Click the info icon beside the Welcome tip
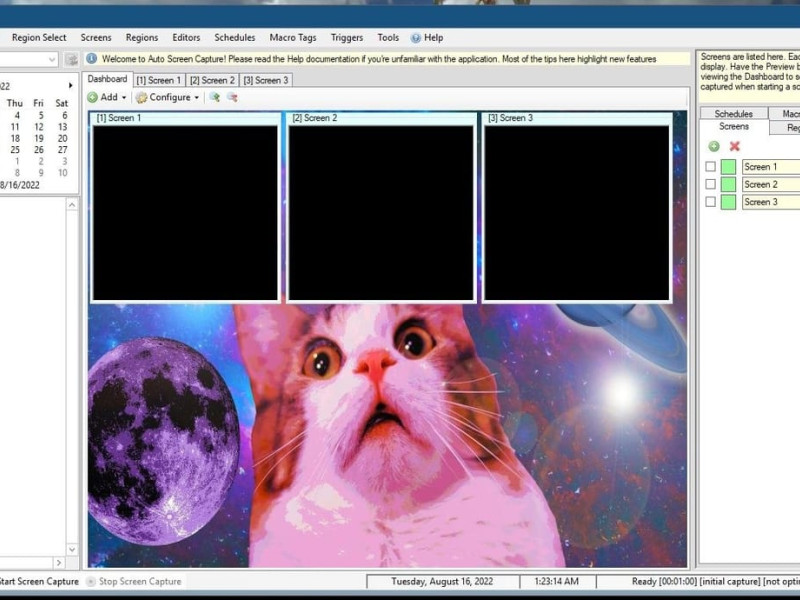This screenshot has height=600, width=800. pos(91,59)
